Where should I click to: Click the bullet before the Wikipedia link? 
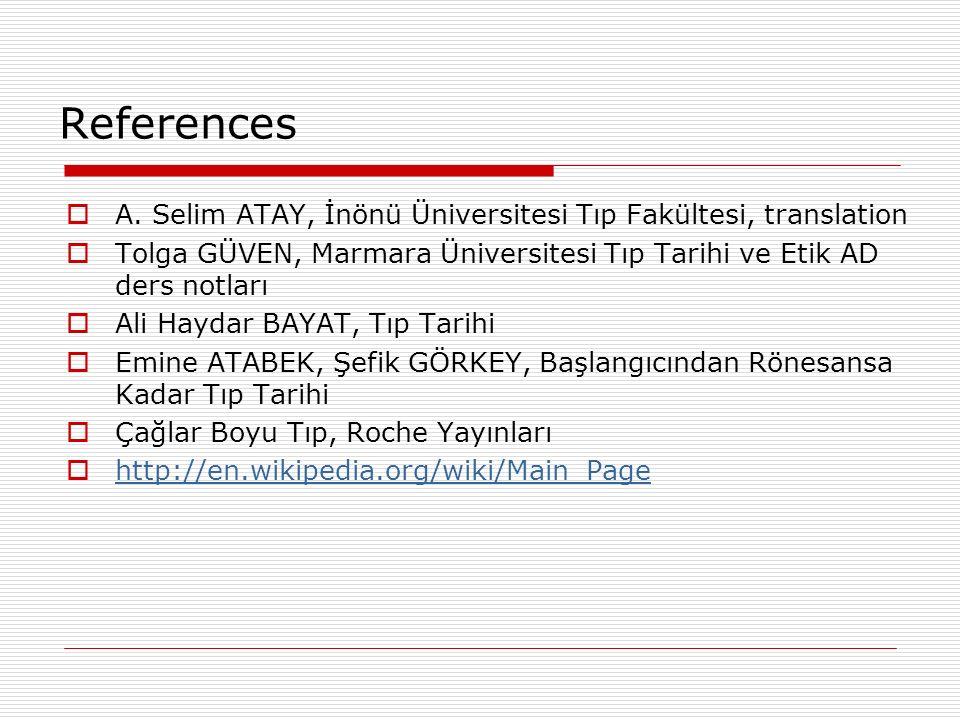tap(78, 470)
